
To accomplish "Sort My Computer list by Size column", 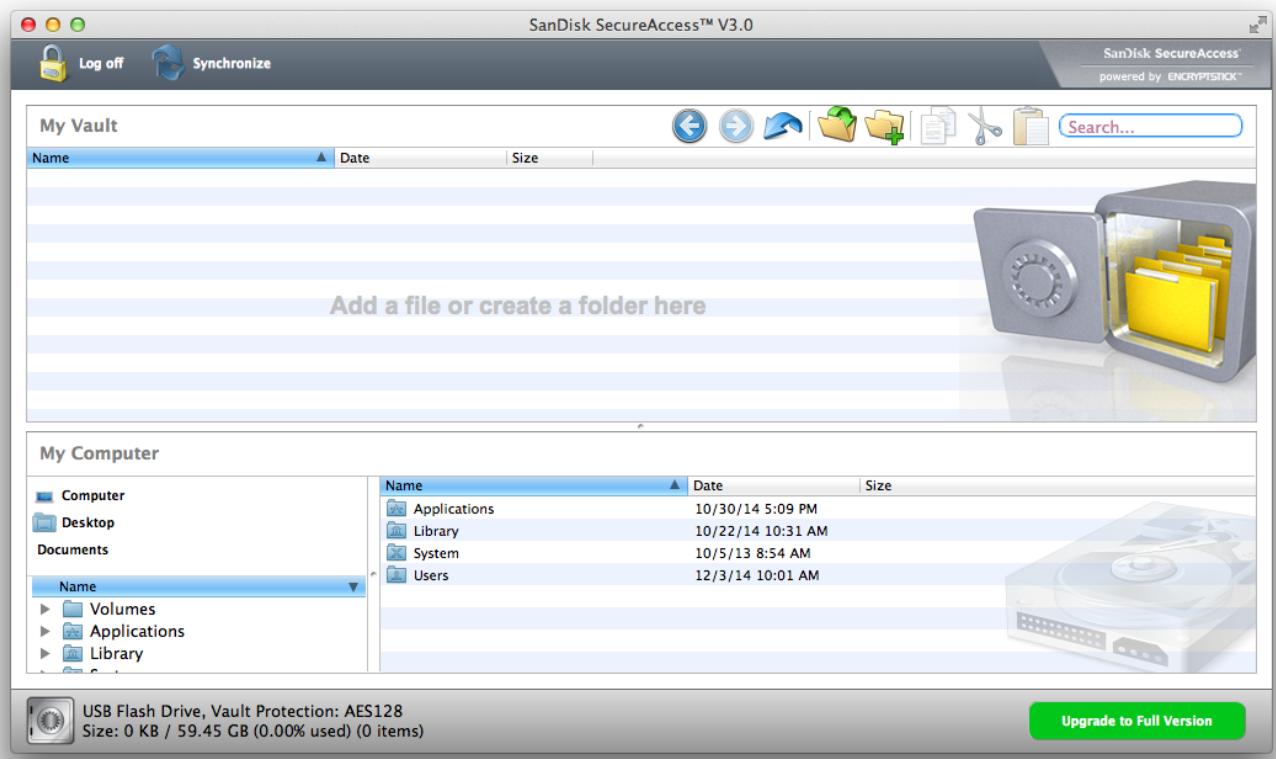I will [901, 486].
